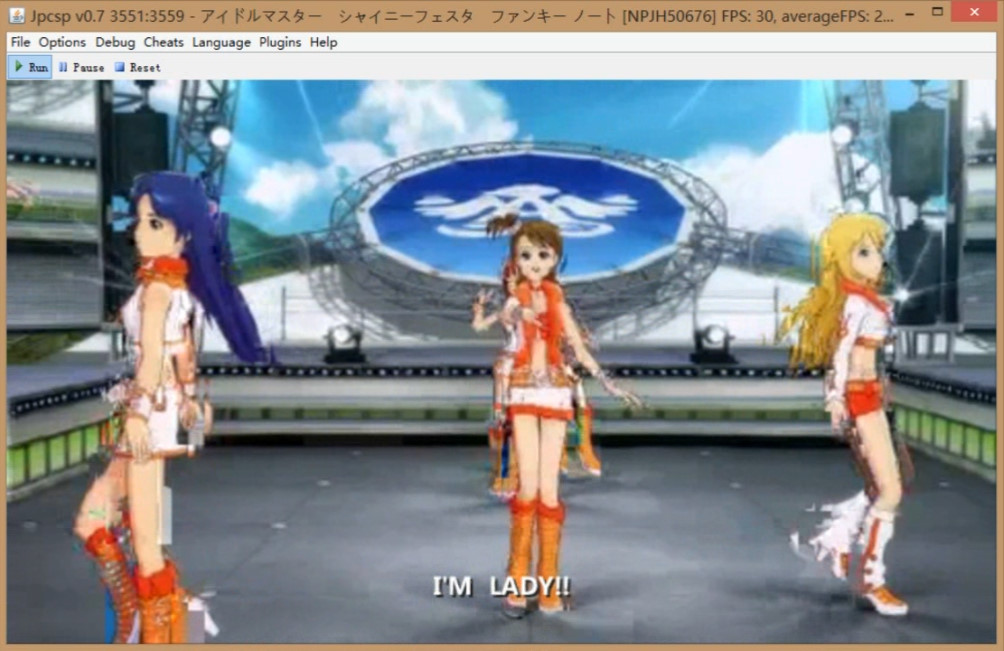
Task: Close the Jpcsp window
Action: coord(974,12)
